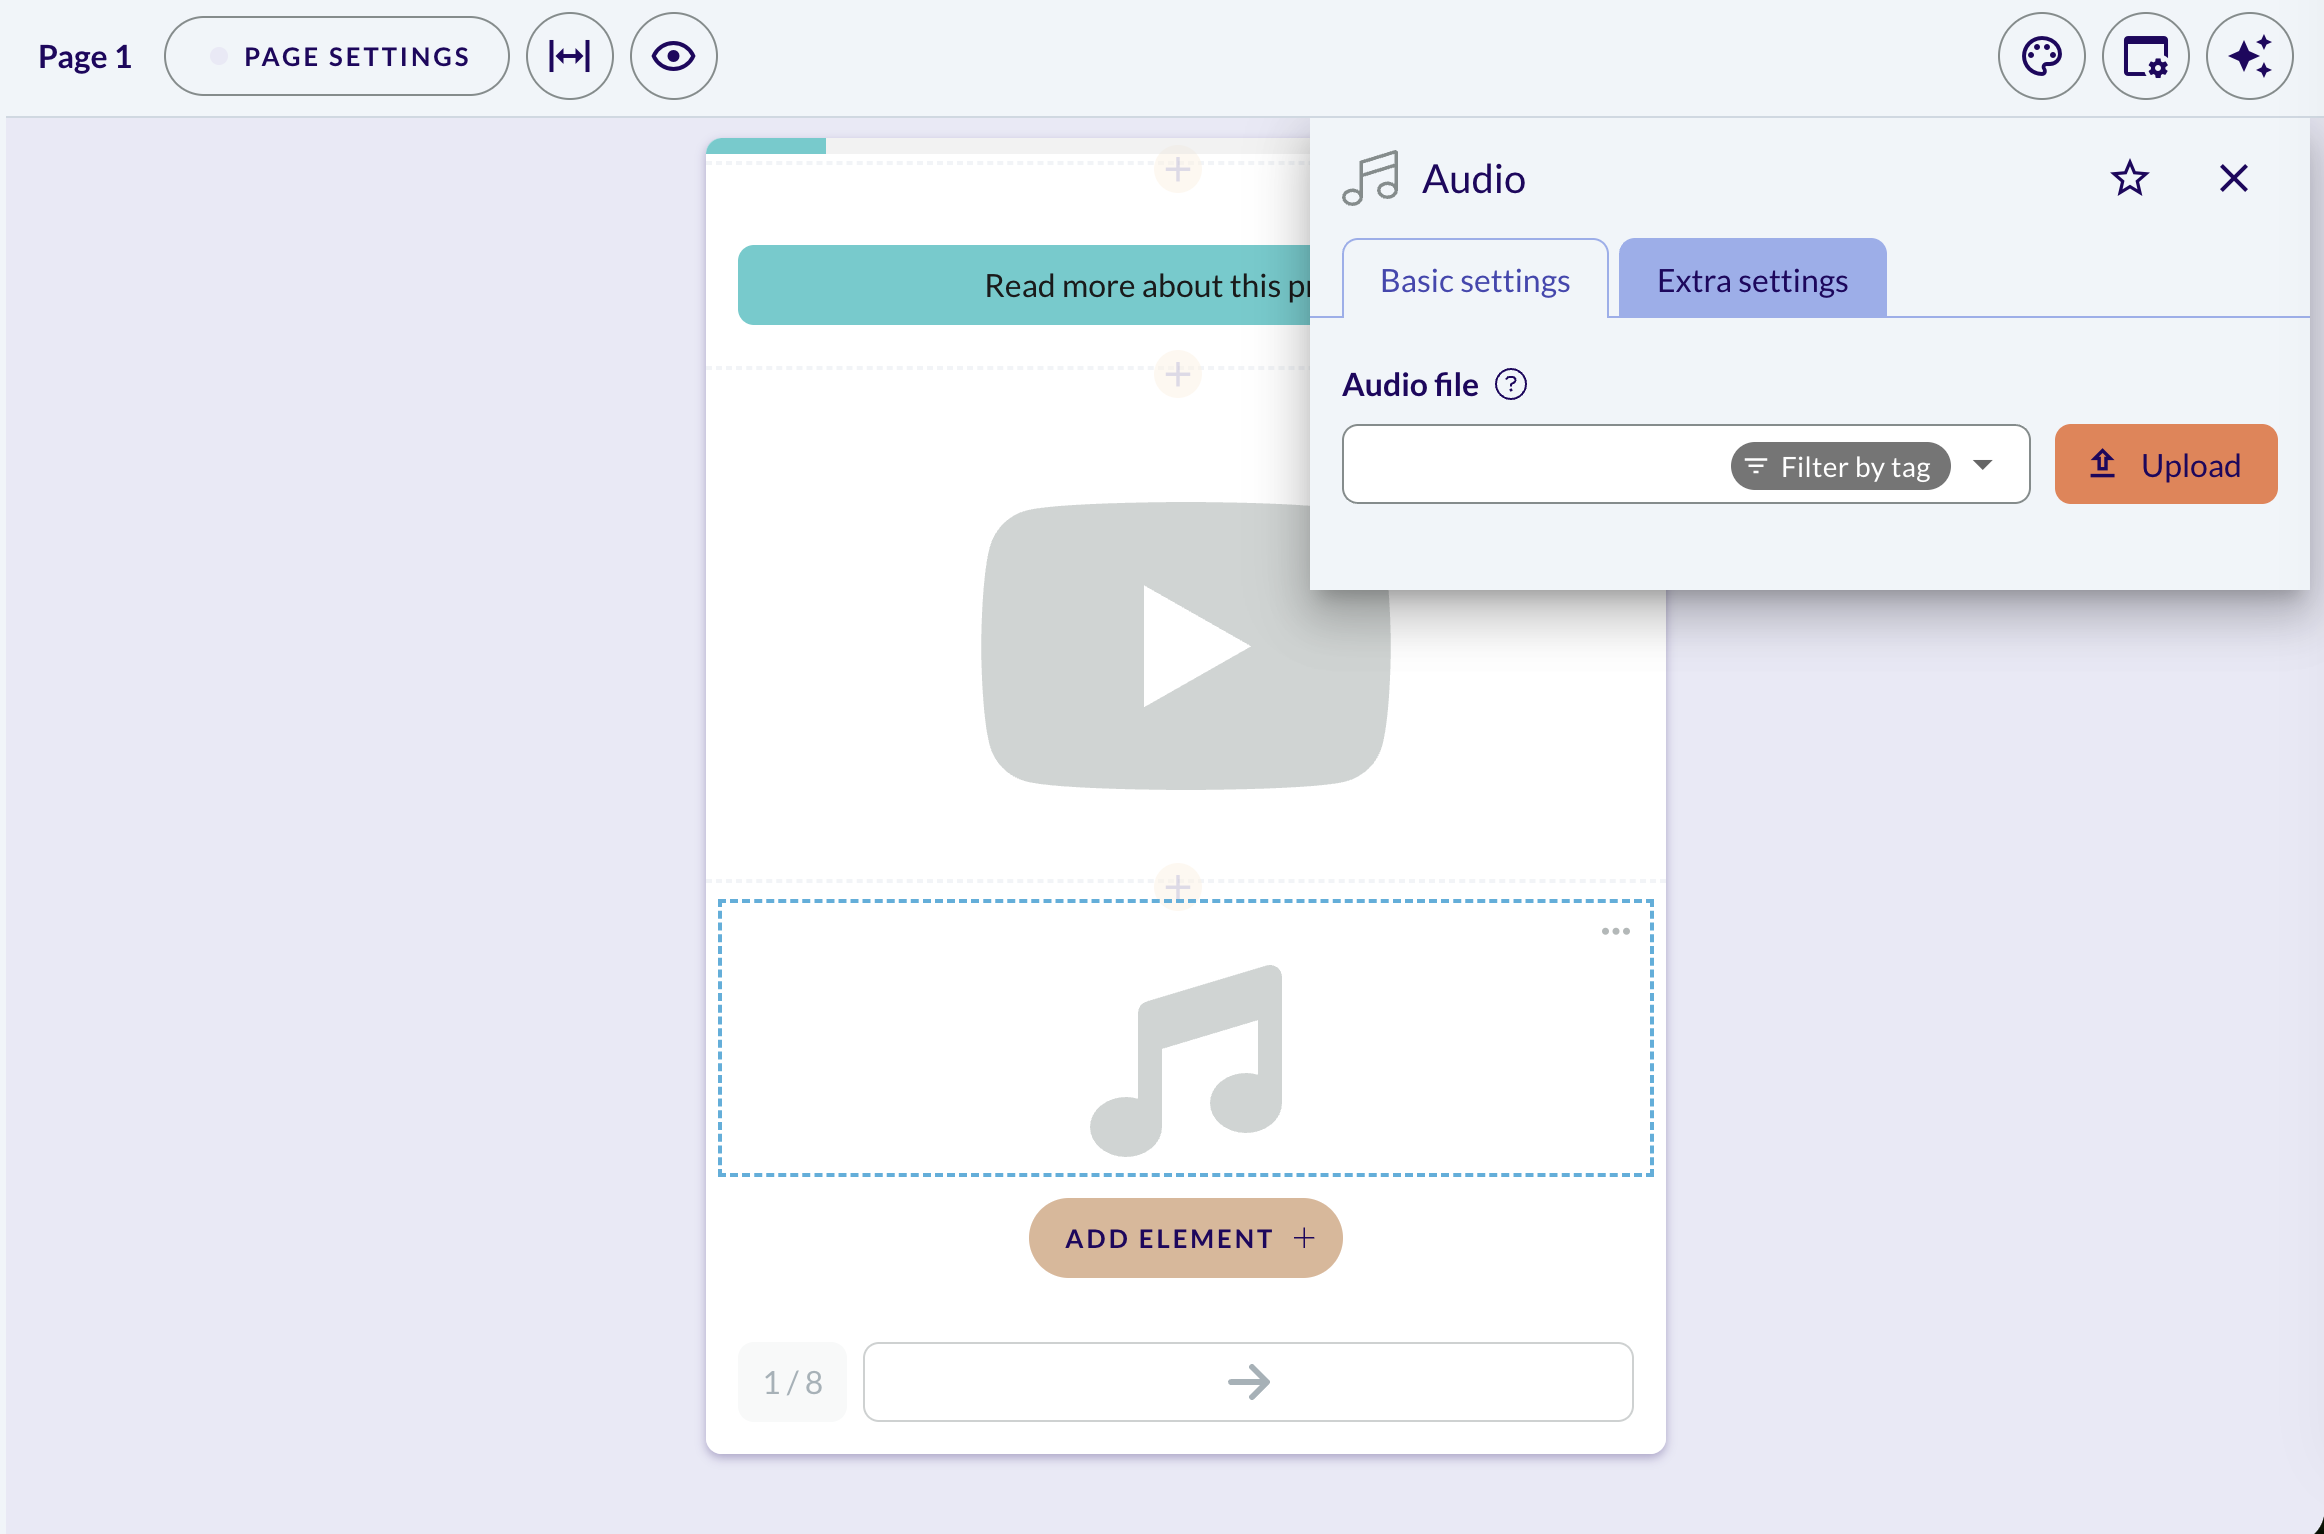The image size is (2324, 1534).
Task: Open the Page Settings button
Action: [336, 56]
